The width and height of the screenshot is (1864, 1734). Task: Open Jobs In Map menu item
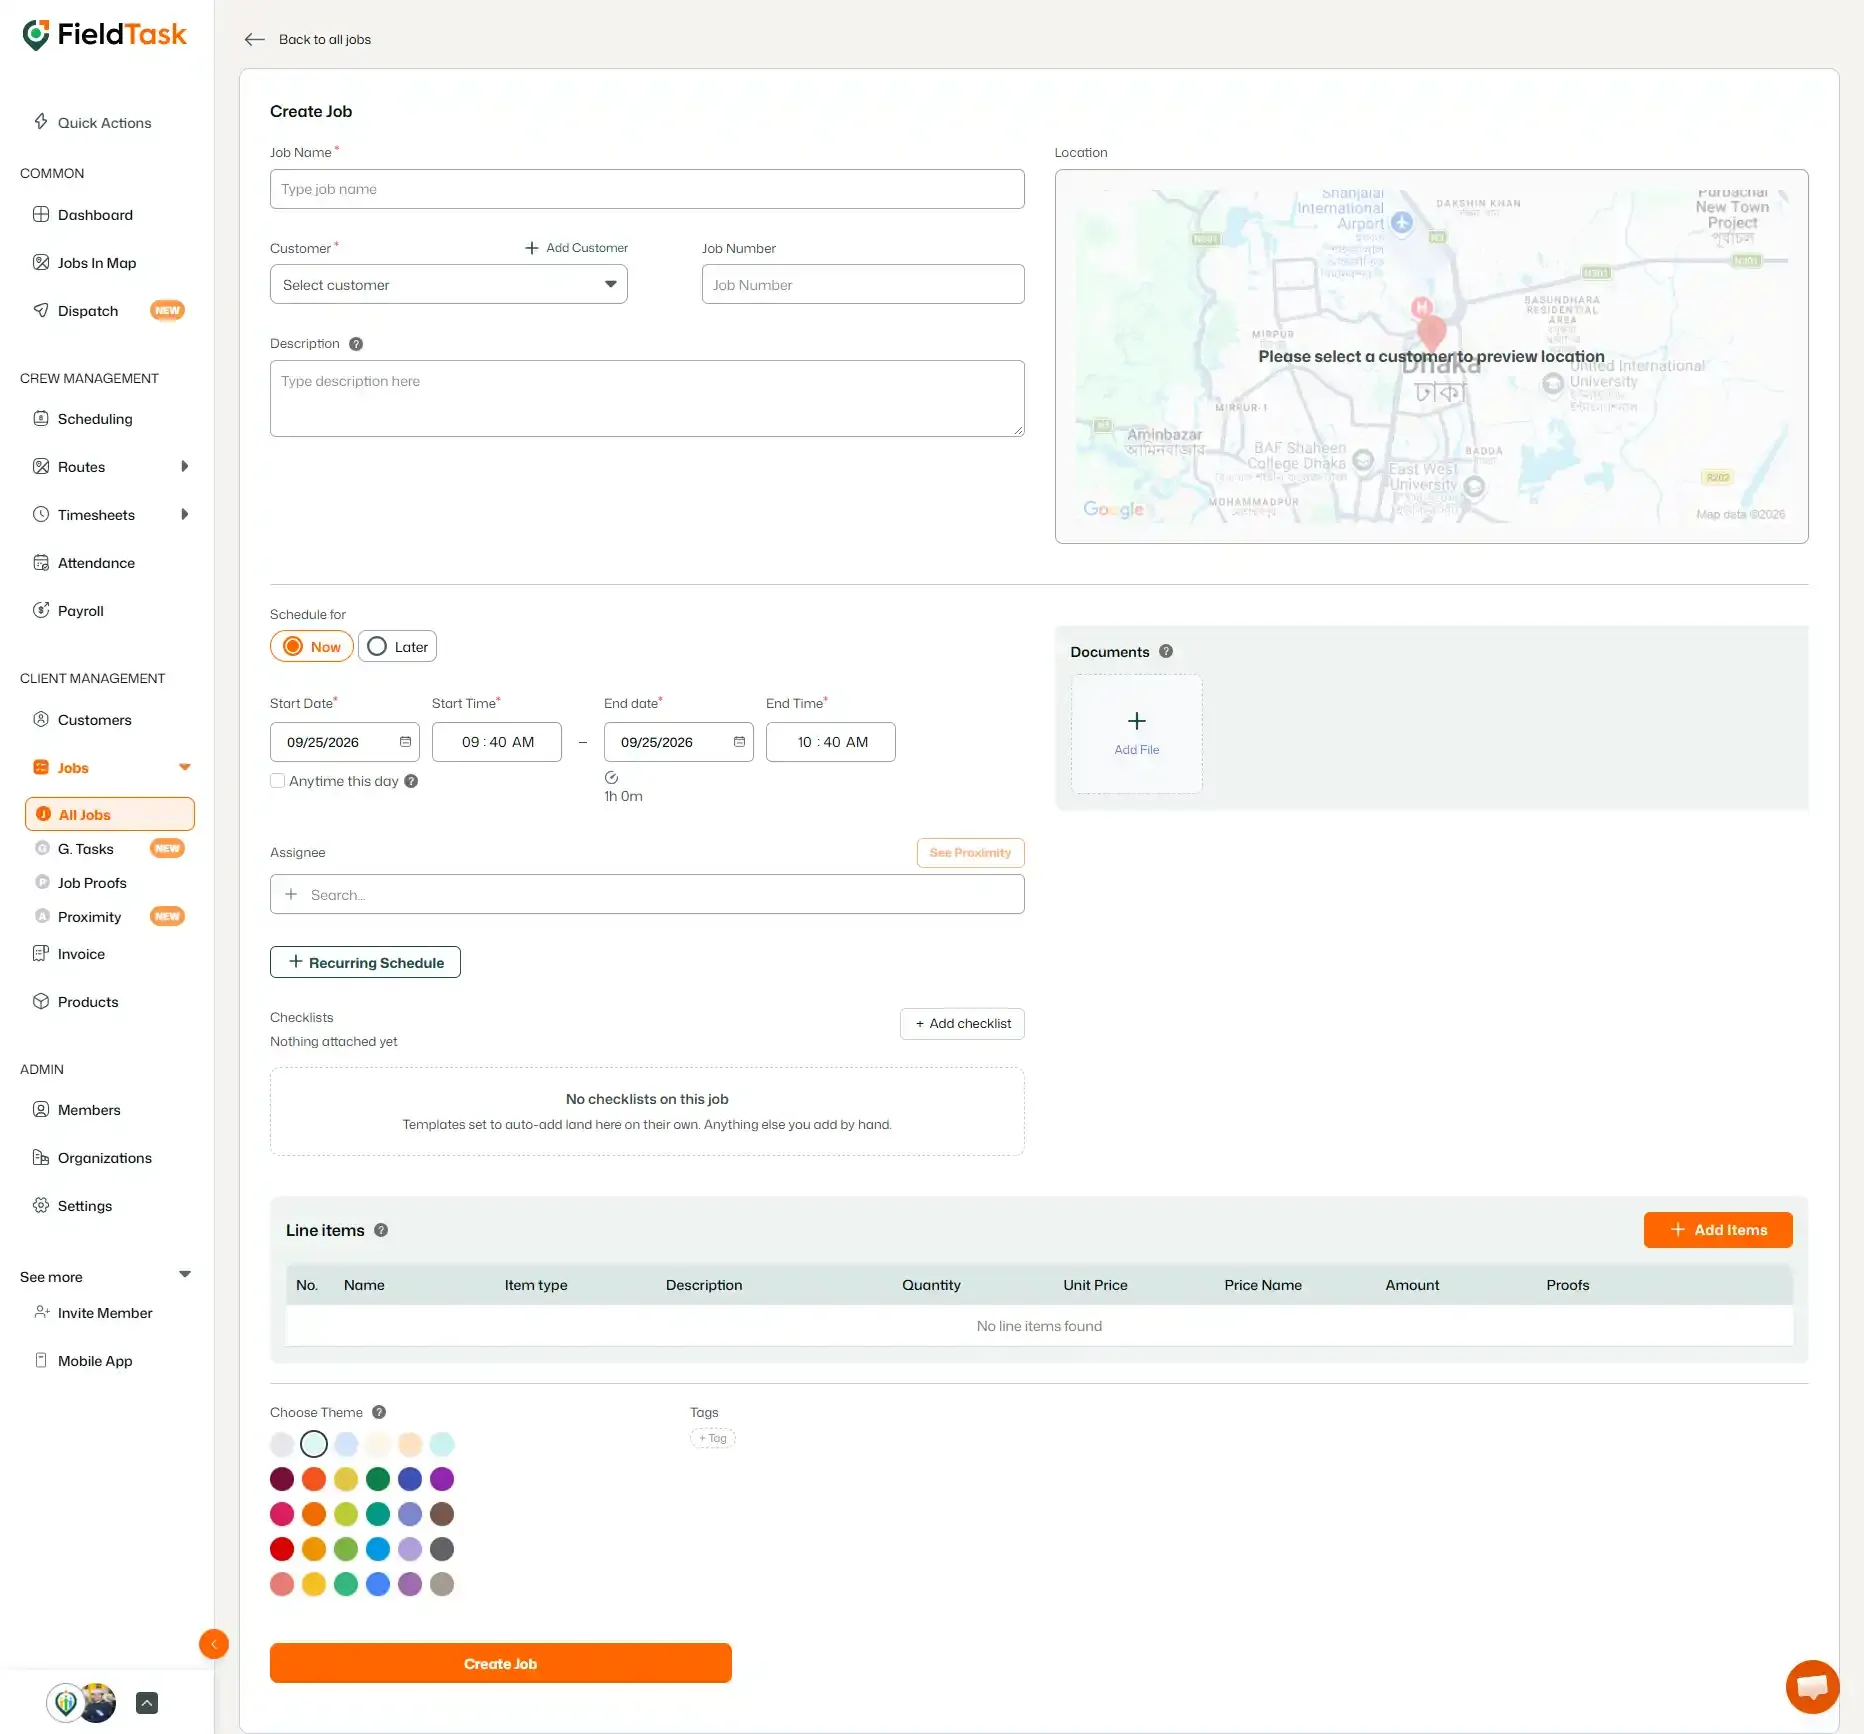click(x=97, y=263)
